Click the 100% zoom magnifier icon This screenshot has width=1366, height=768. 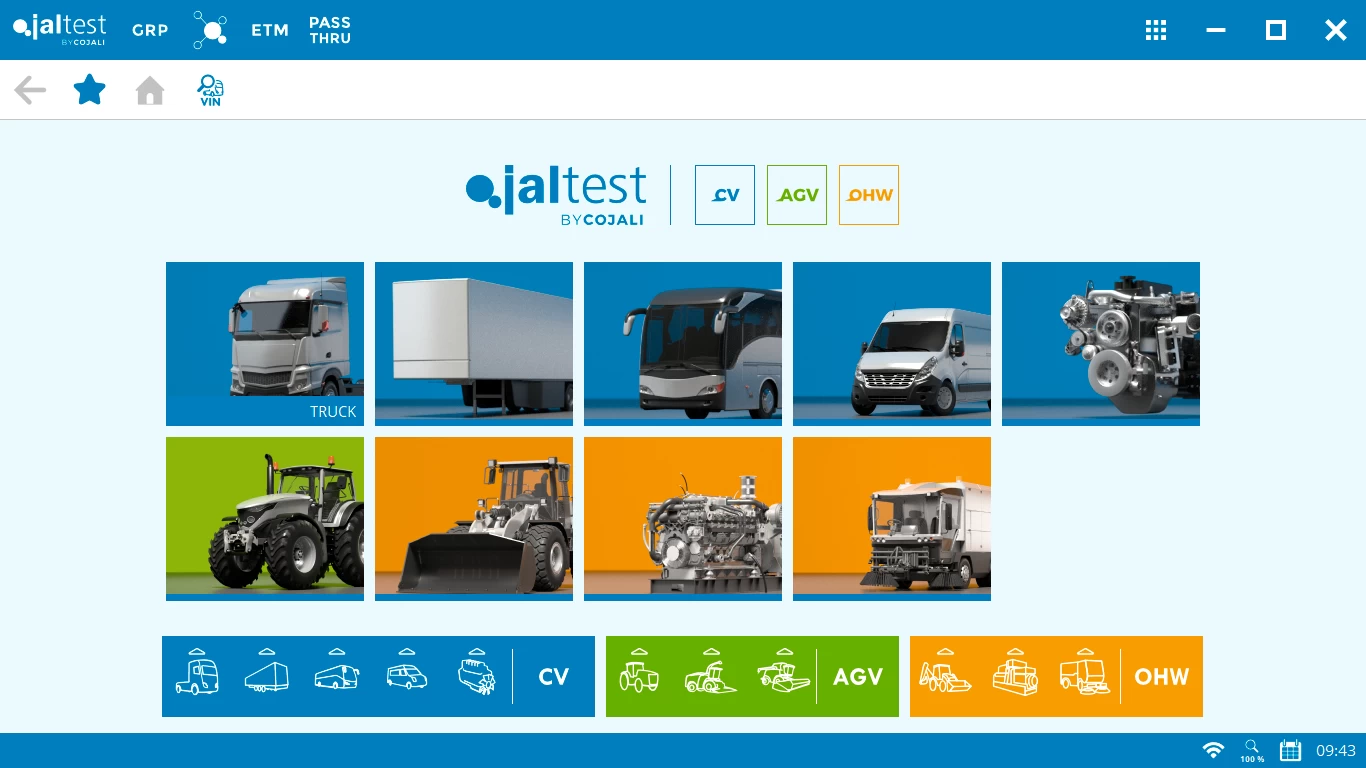coord(1252,750)
